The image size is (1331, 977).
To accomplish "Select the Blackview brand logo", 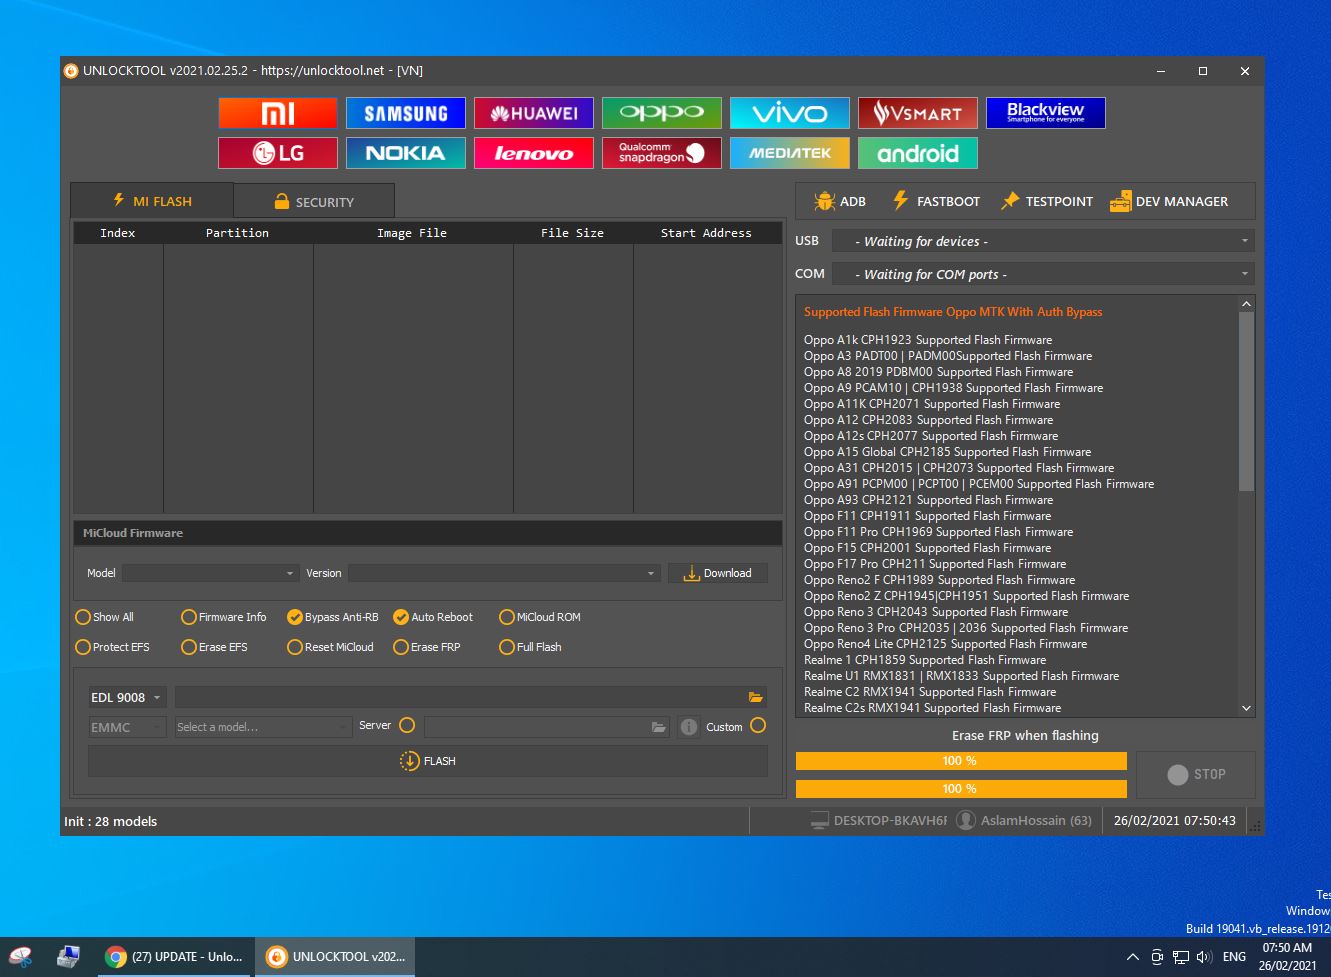I will click(1046, 113).
